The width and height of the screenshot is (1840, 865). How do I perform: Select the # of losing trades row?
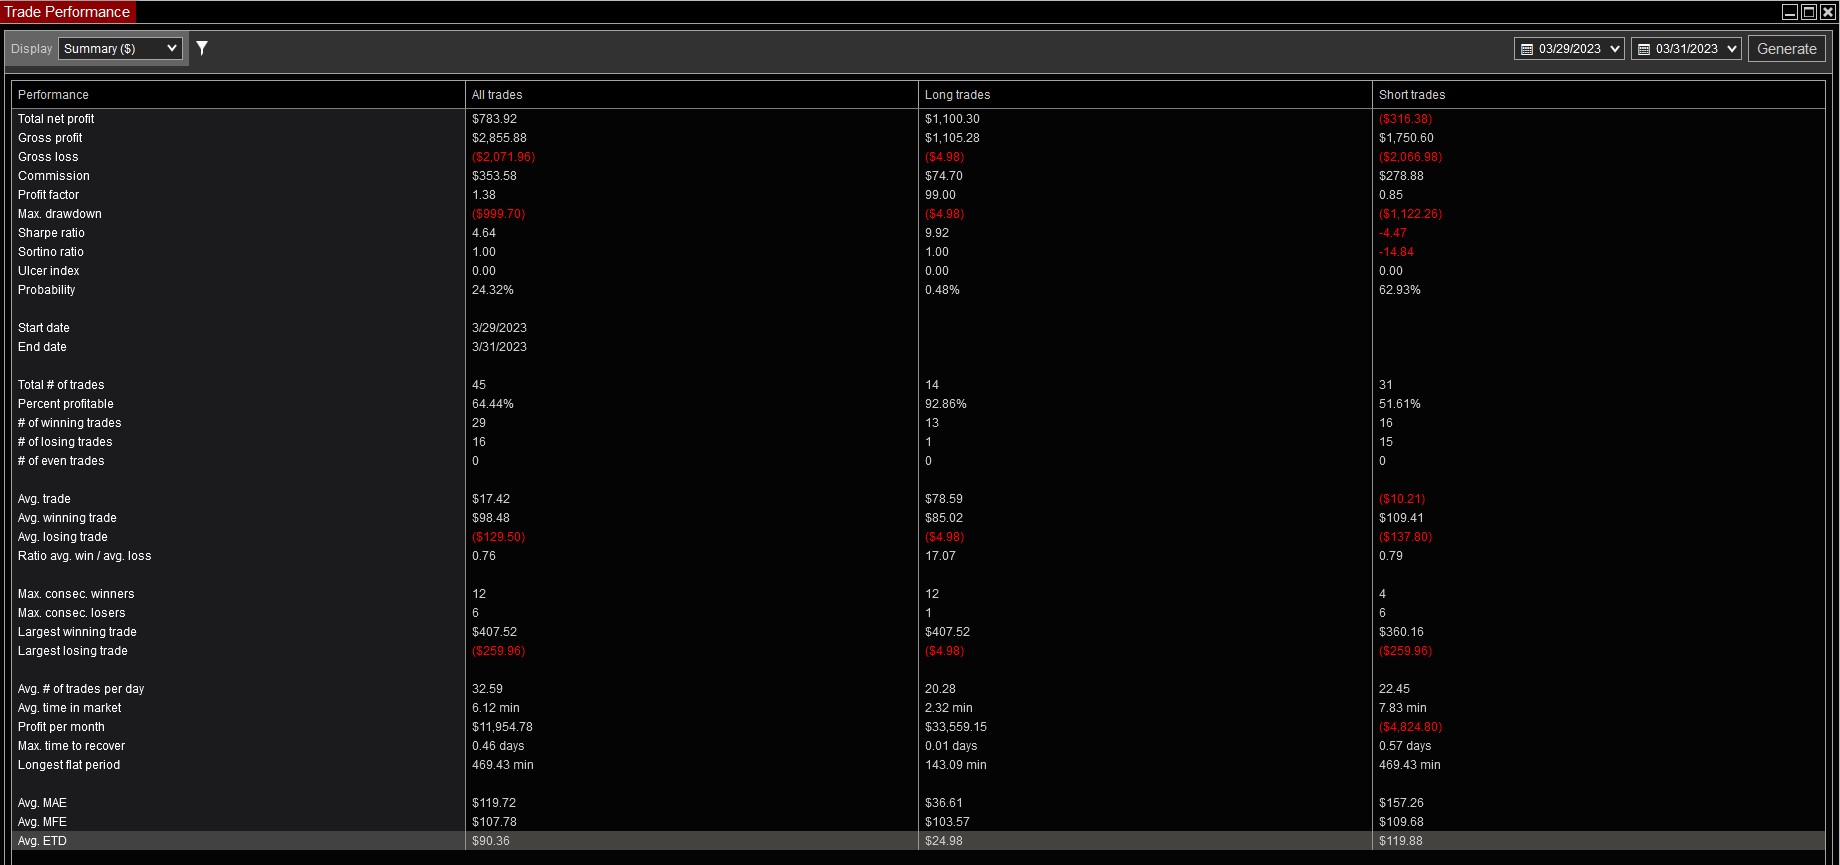click(918, 442)
